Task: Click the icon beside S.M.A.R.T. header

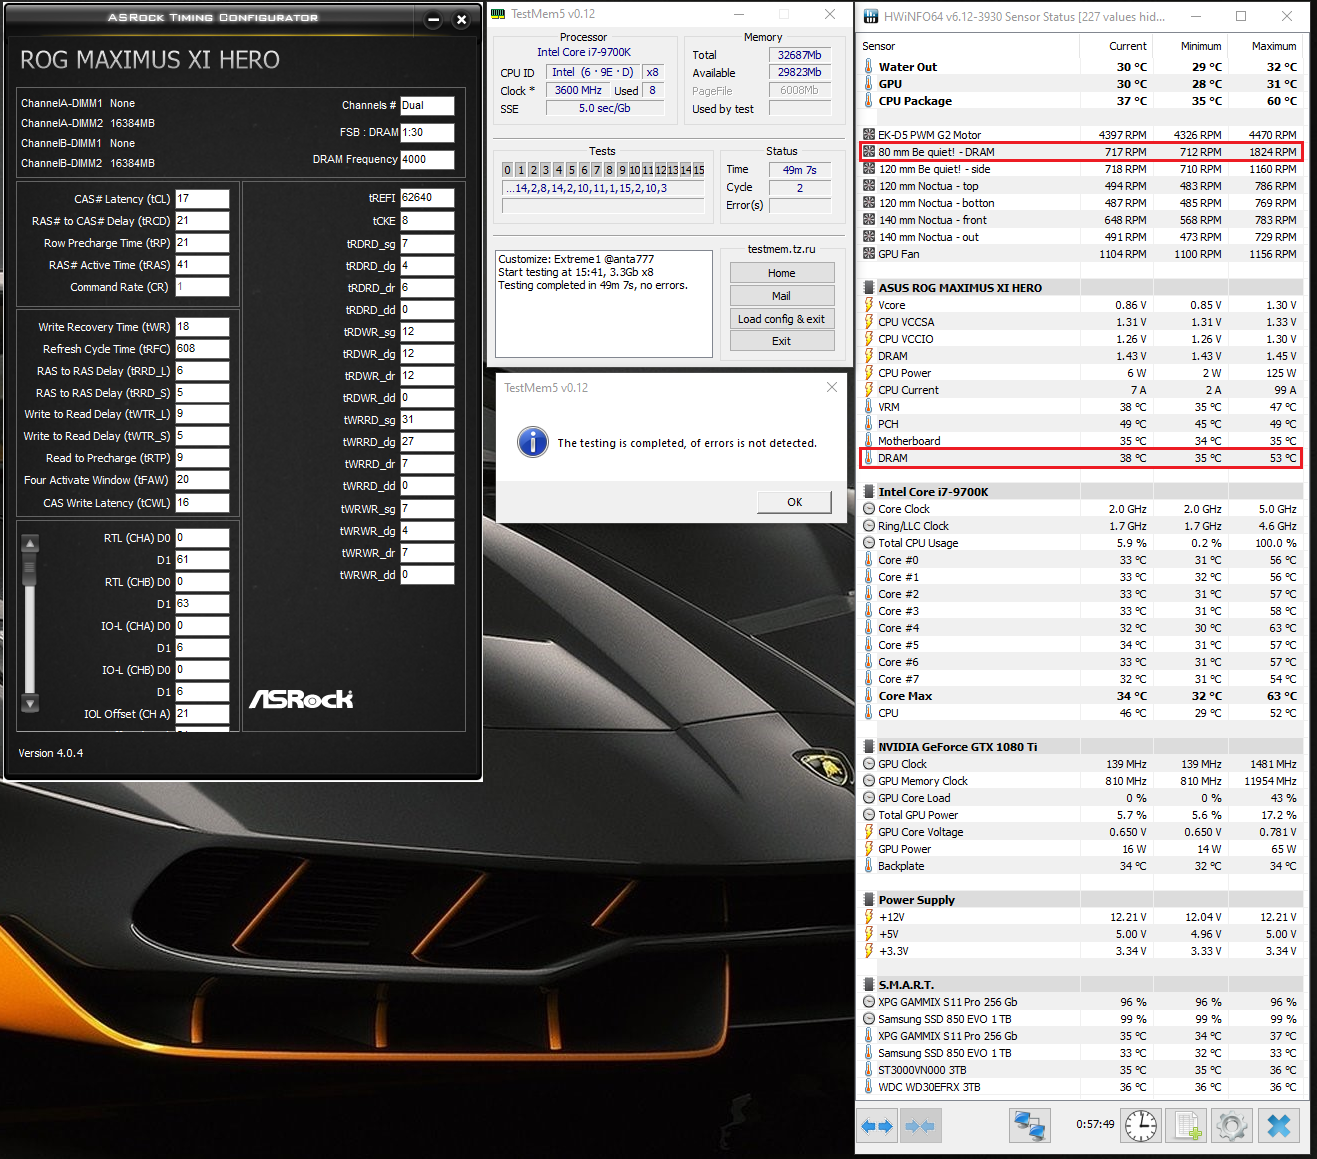Action: coord(869,985)
